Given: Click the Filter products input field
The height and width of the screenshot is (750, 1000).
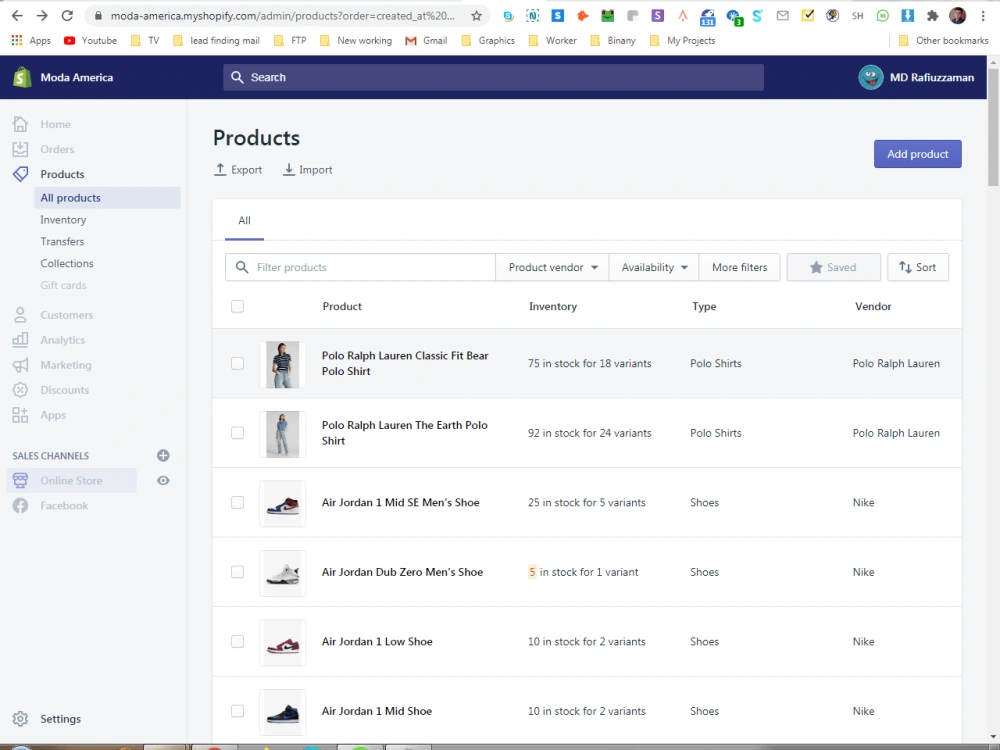Looking at the screenshot, I should coord(360,267).
